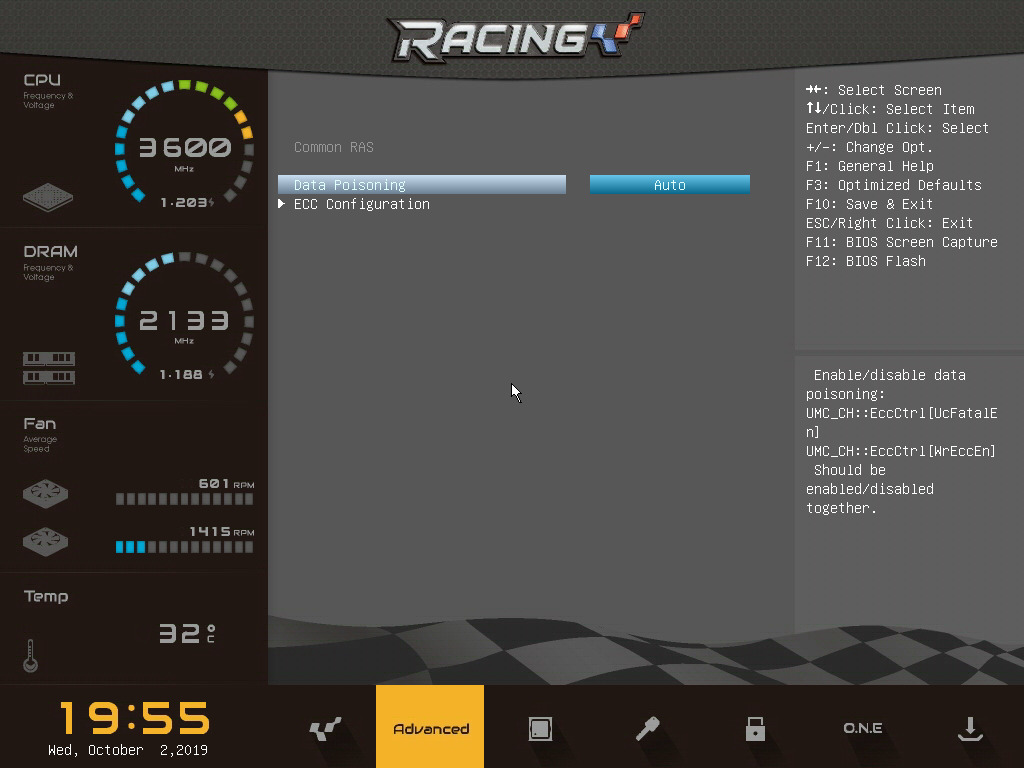Open the O.N.E overclocking tab

pos(863,728)
